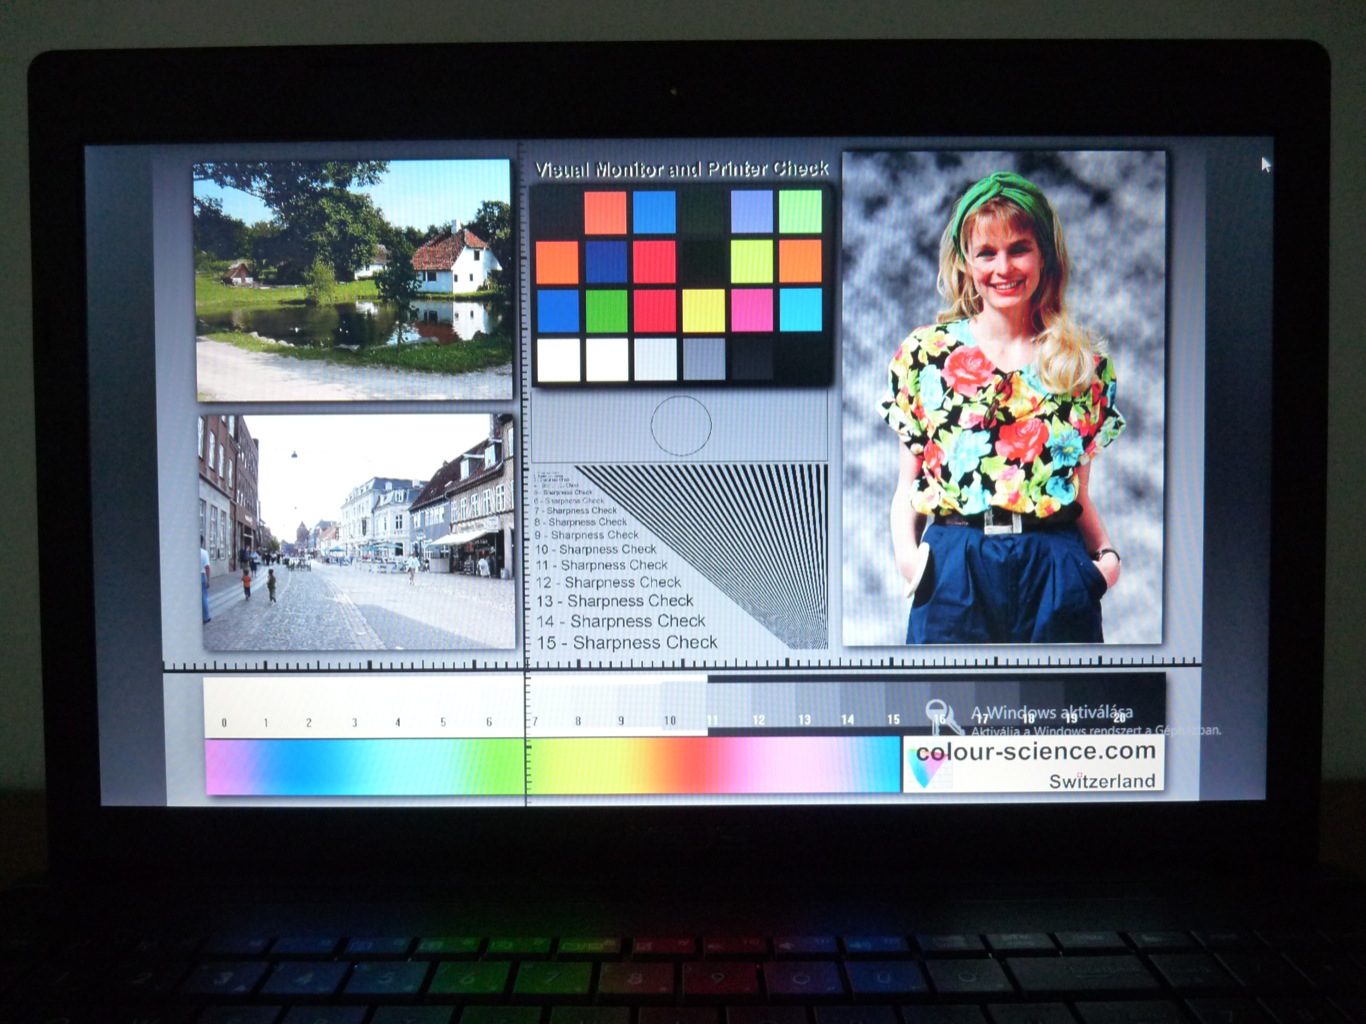Pick the lime yellow-green colour checker patch

pos(752,261)
